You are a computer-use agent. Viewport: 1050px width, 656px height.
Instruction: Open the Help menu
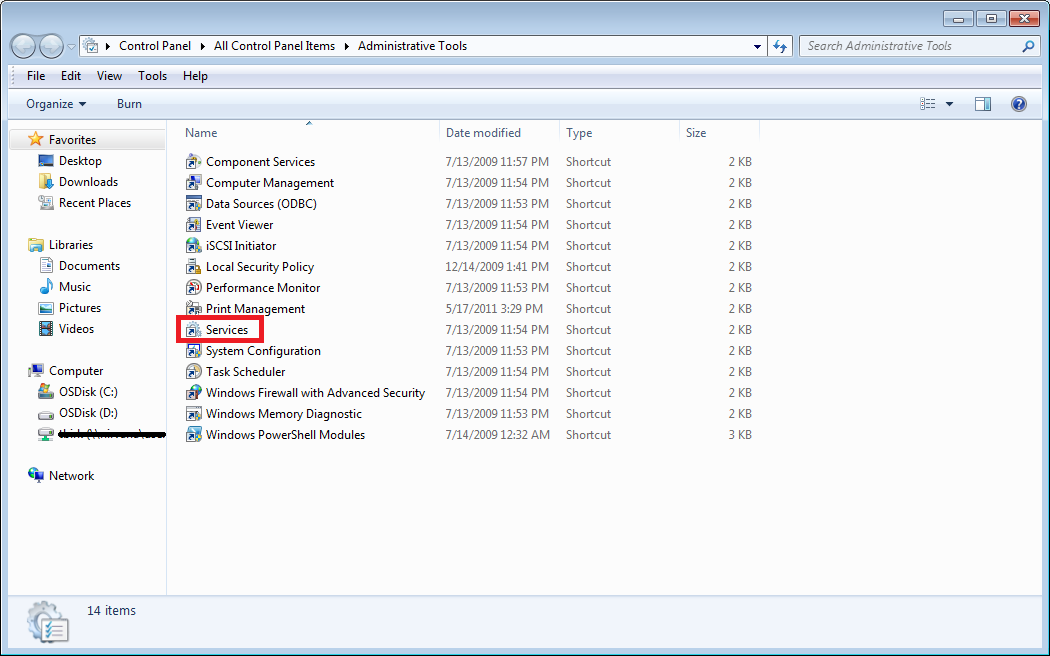pos(196,76)
